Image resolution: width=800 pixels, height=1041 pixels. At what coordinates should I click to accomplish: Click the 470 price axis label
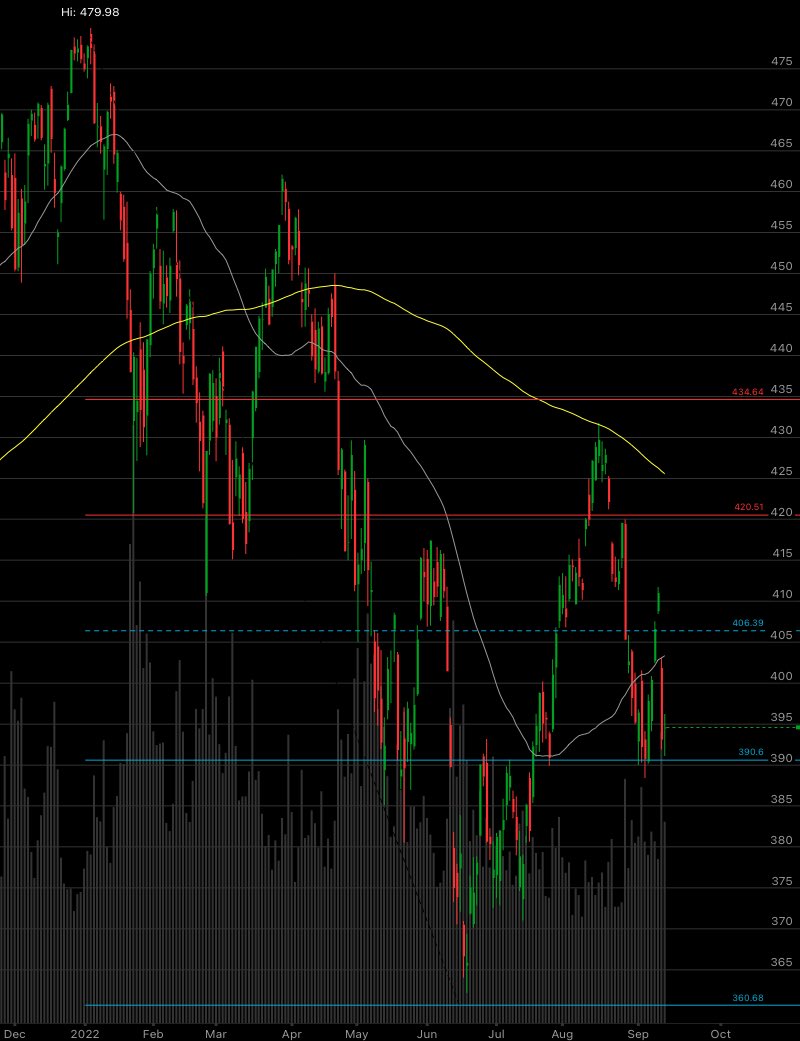point(781,102)
